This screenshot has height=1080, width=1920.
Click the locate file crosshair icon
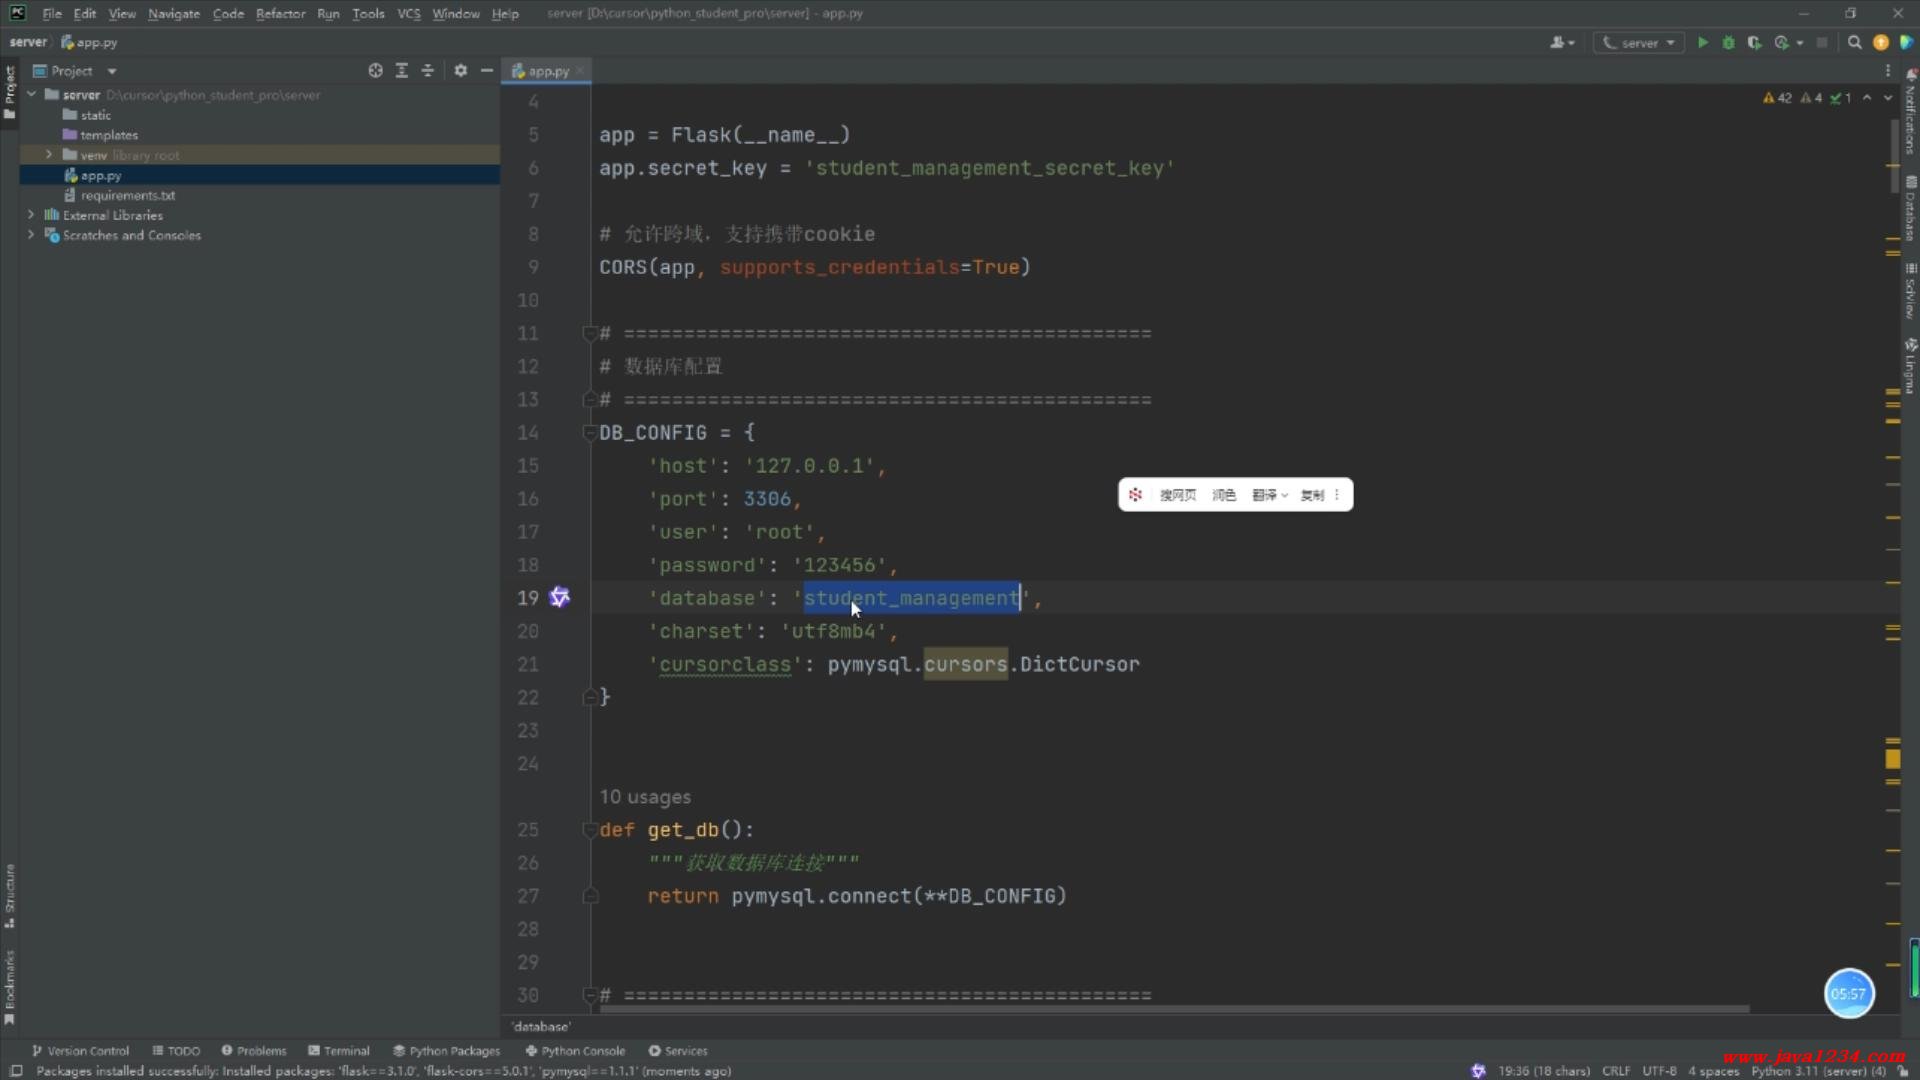pos(375,71)
